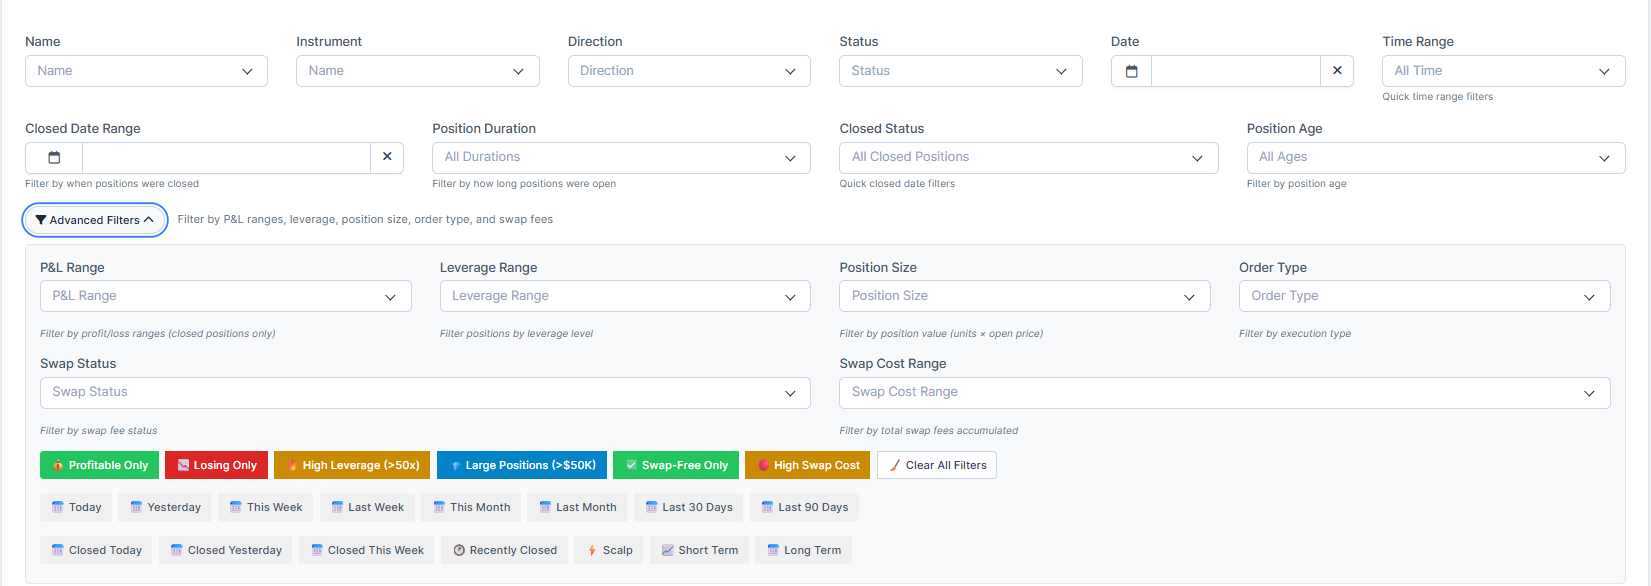Collapse the Advanced Filters section
The image size is (1651, 586).
tap(95, 220)
